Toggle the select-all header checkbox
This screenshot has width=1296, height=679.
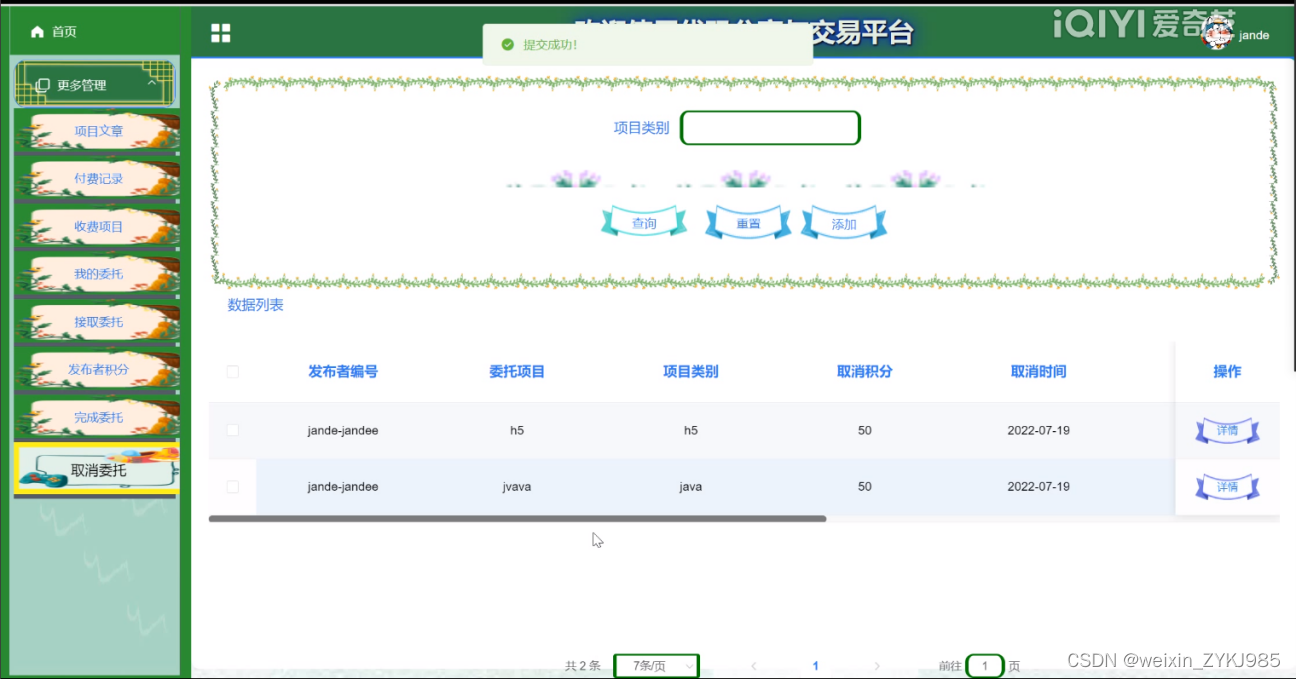tap(233, 372)
